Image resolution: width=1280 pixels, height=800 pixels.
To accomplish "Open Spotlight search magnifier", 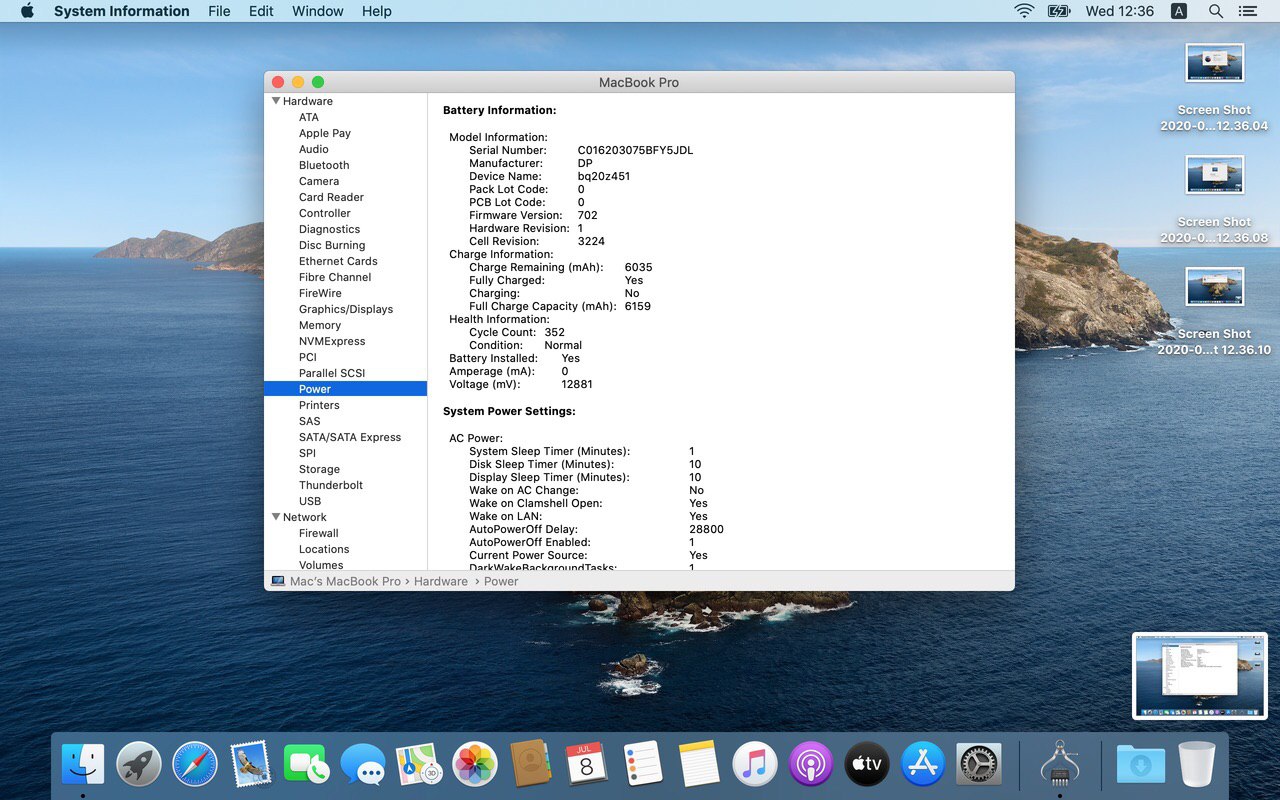I will pyautogui.click(x=1216, y=11).
